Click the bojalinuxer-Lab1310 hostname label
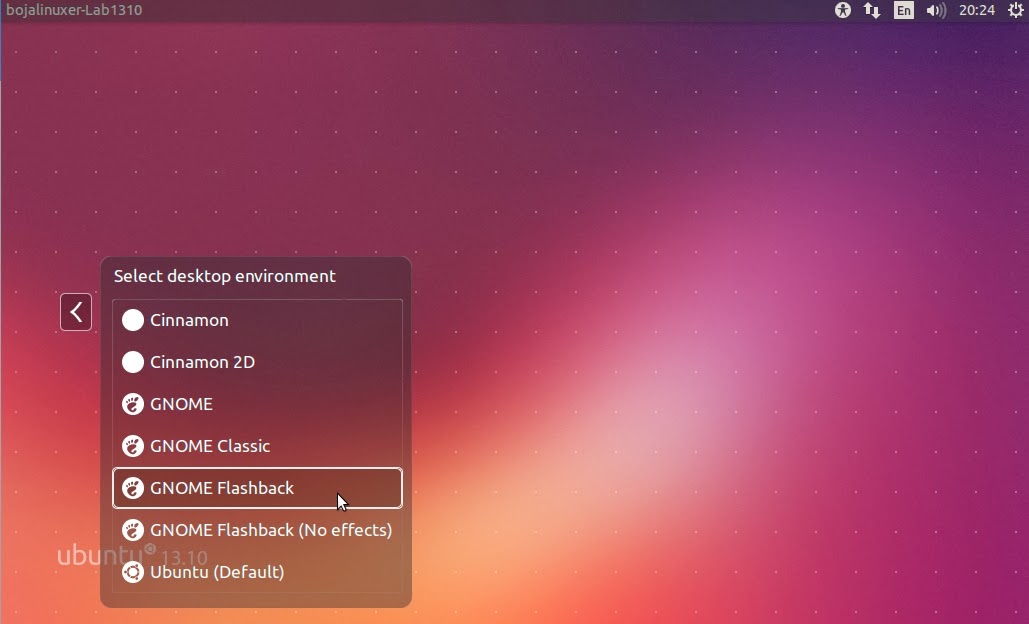This screenshot has height=624, width=1029. coord(74,10)
